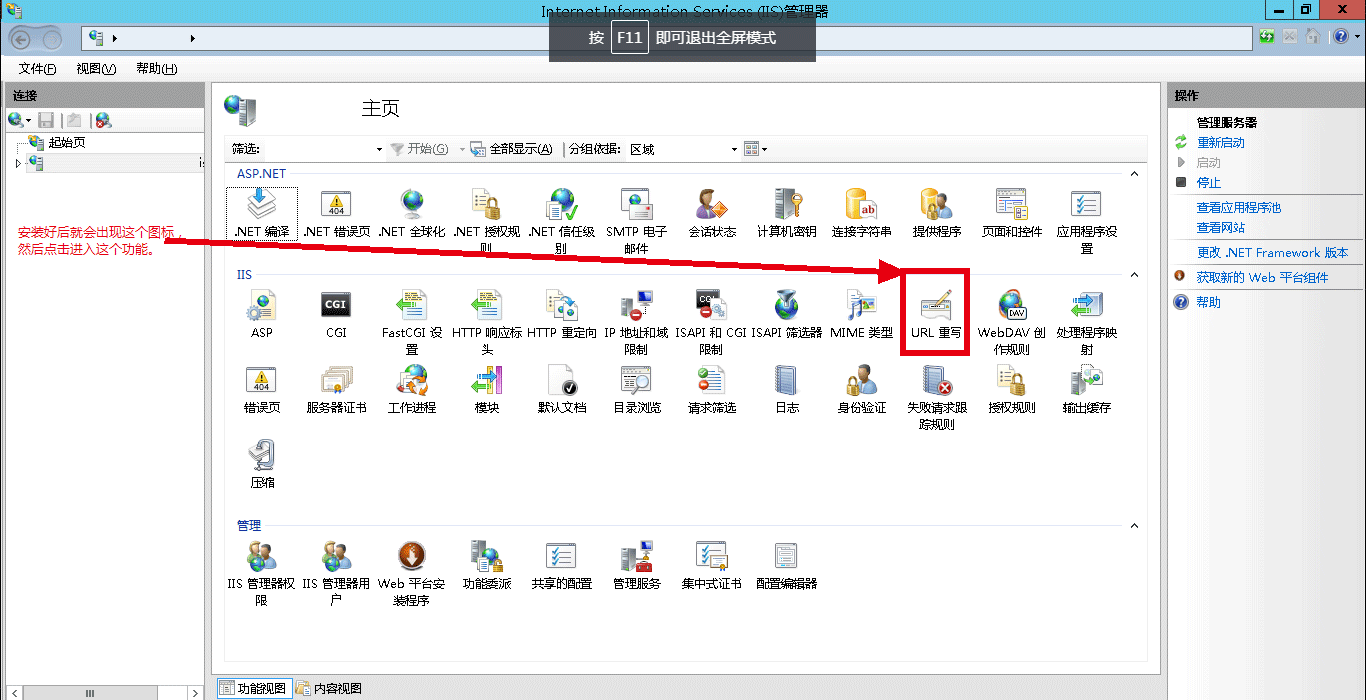This screenshot has width=1366, height=700.
Task: Open the 身份验证 feature
Action: pyautogui.click(x=861, y=390)
